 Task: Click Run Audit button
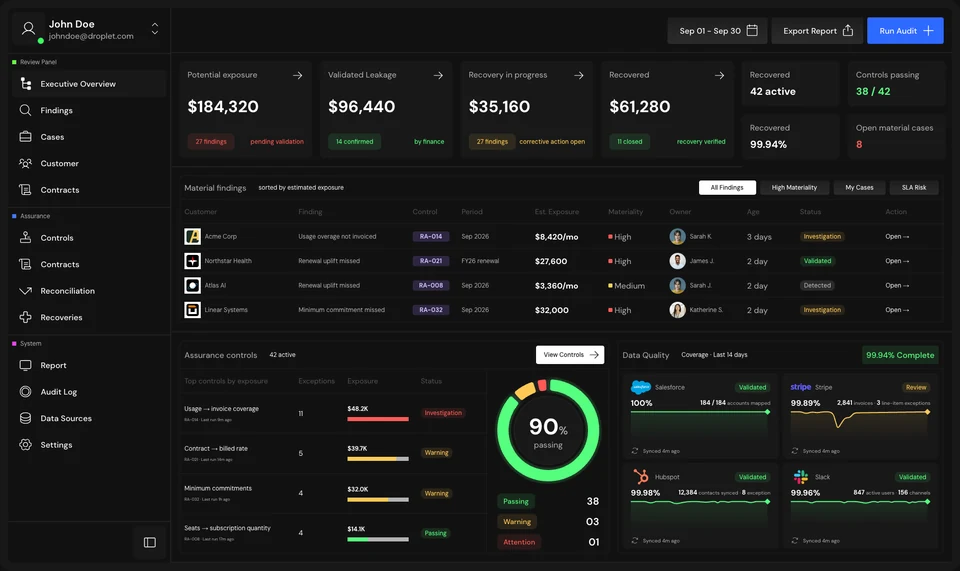click(905, 31)
